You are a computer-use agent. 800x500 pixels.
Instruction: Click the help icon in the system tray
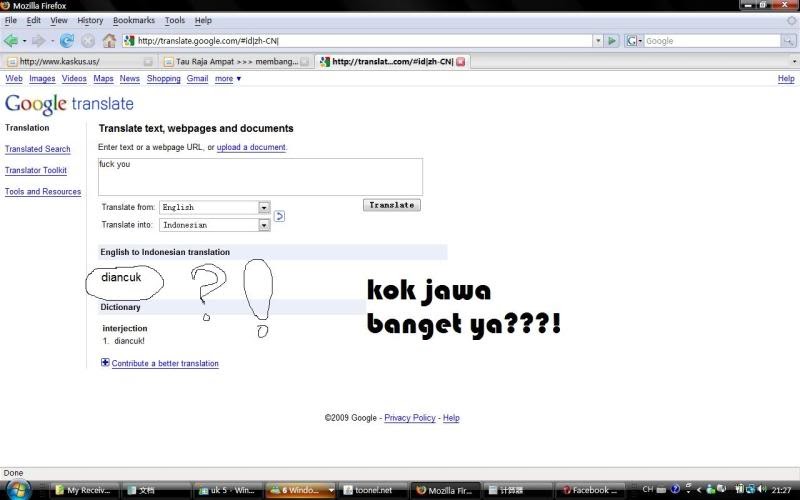(675, 489)
